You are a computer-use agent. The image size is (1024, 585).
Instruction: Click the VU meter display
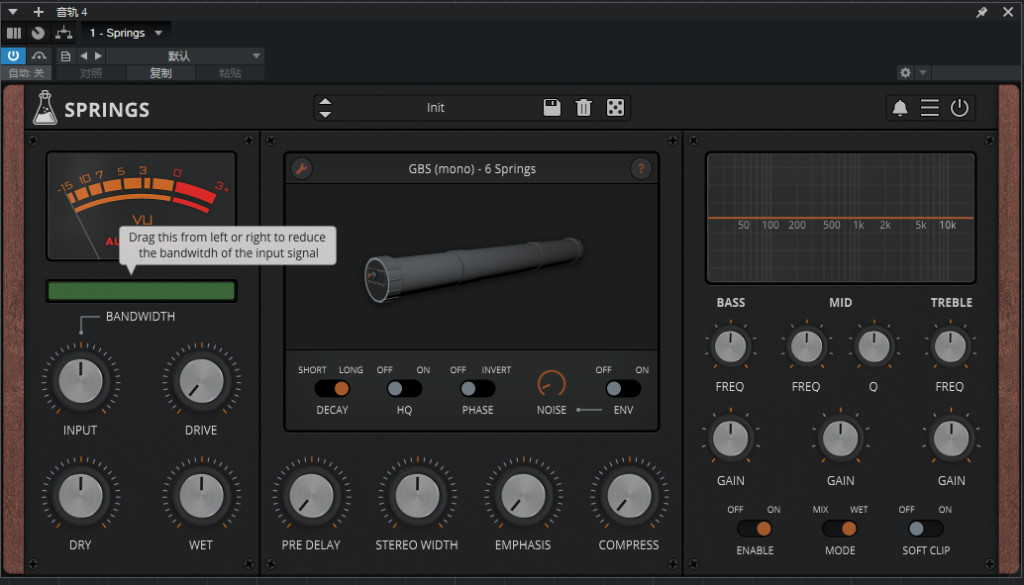pos(141,206)
